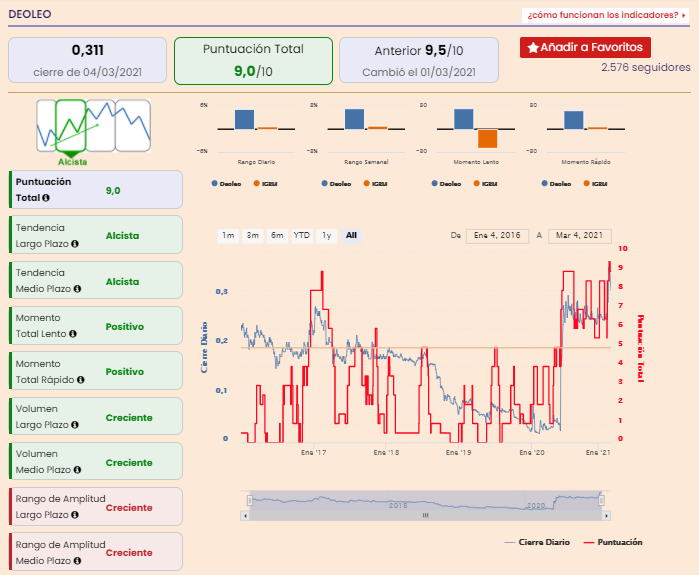The height and width of the screenshot is (575, 699).
Task: Click navigator scrollbar right arrow
Action: [606, 516]
